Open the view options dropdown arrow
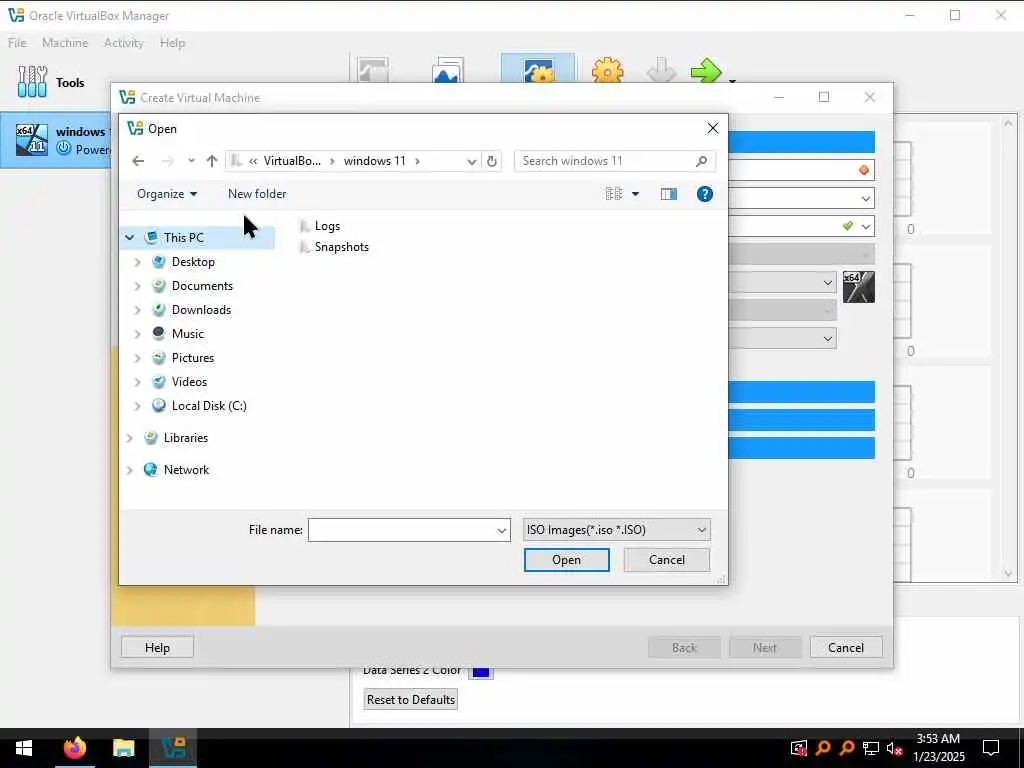1024x768 pixels. pos(635,194)
